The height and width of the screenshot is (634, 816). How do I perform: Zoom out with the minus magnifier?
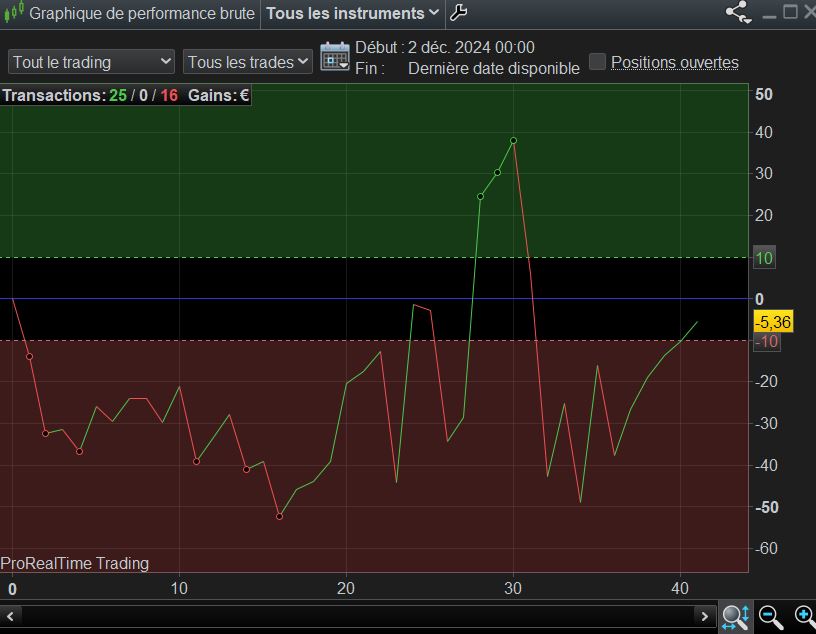pyautogui.click(x=771, y=616)
